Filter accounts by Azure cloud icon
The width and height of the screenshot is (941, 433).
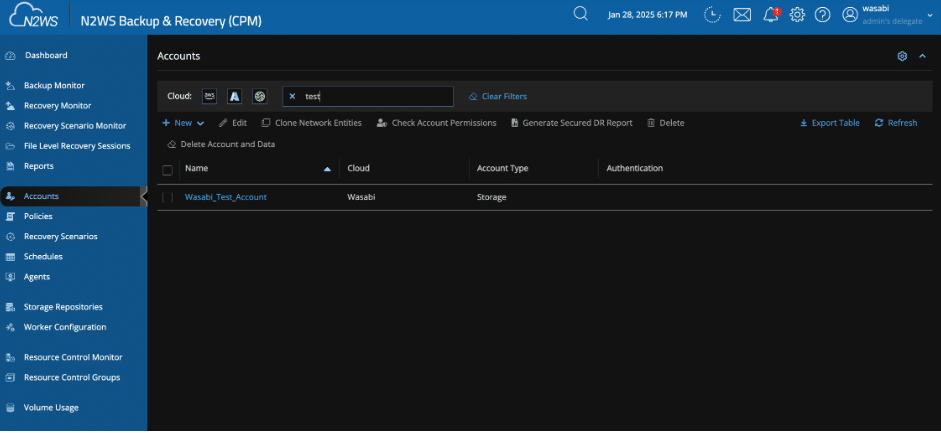coord(235,96)
